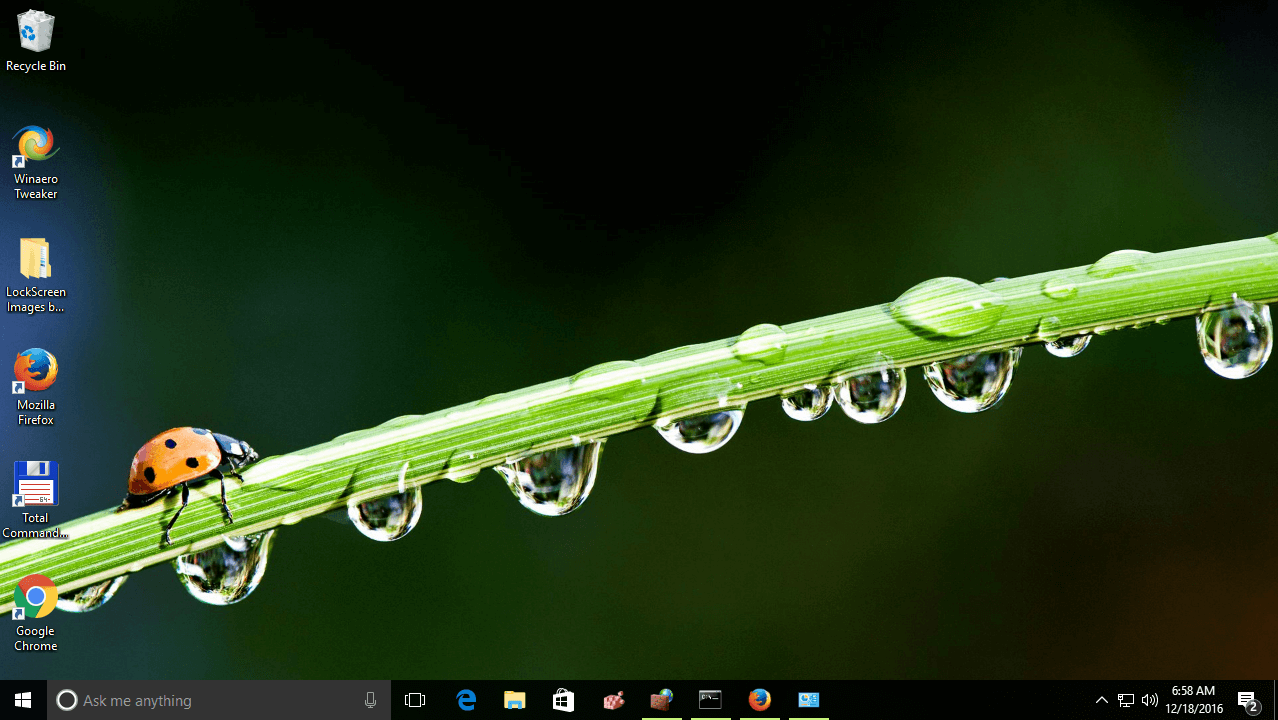
Task: Switch to the Firefox taskbar window
Action: (759, 700)
